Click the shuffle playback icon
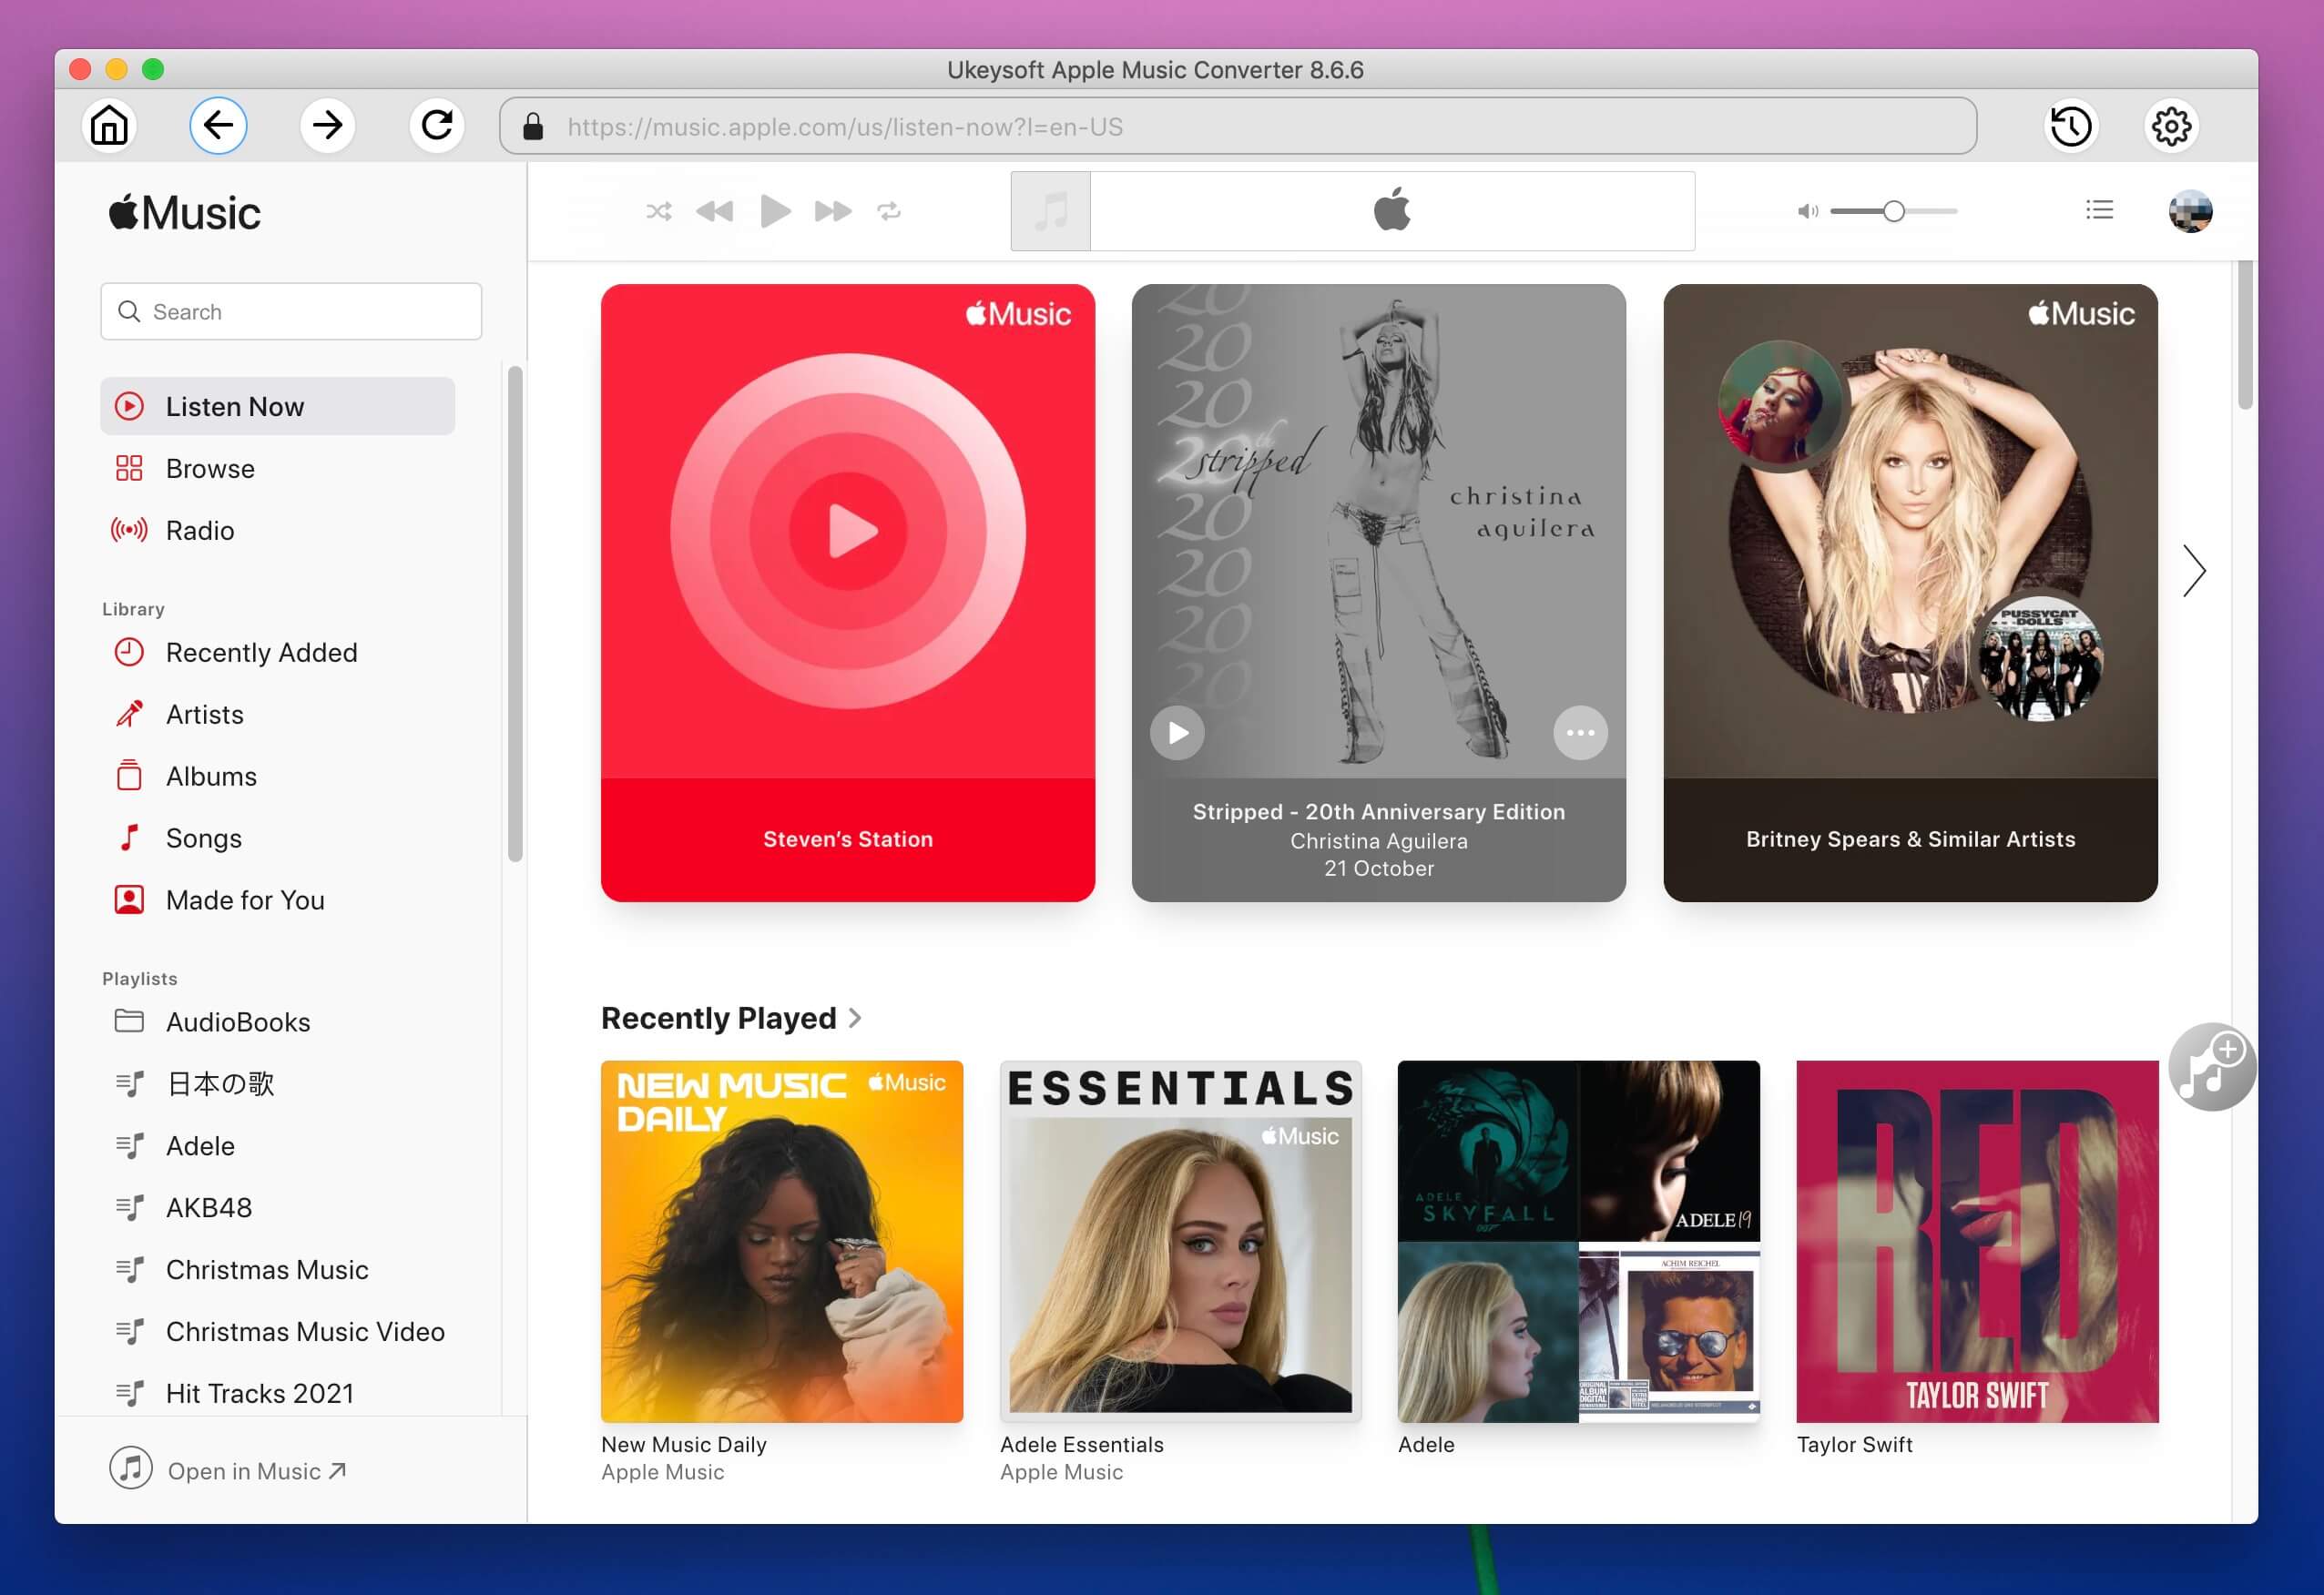 tap(658, 210)
